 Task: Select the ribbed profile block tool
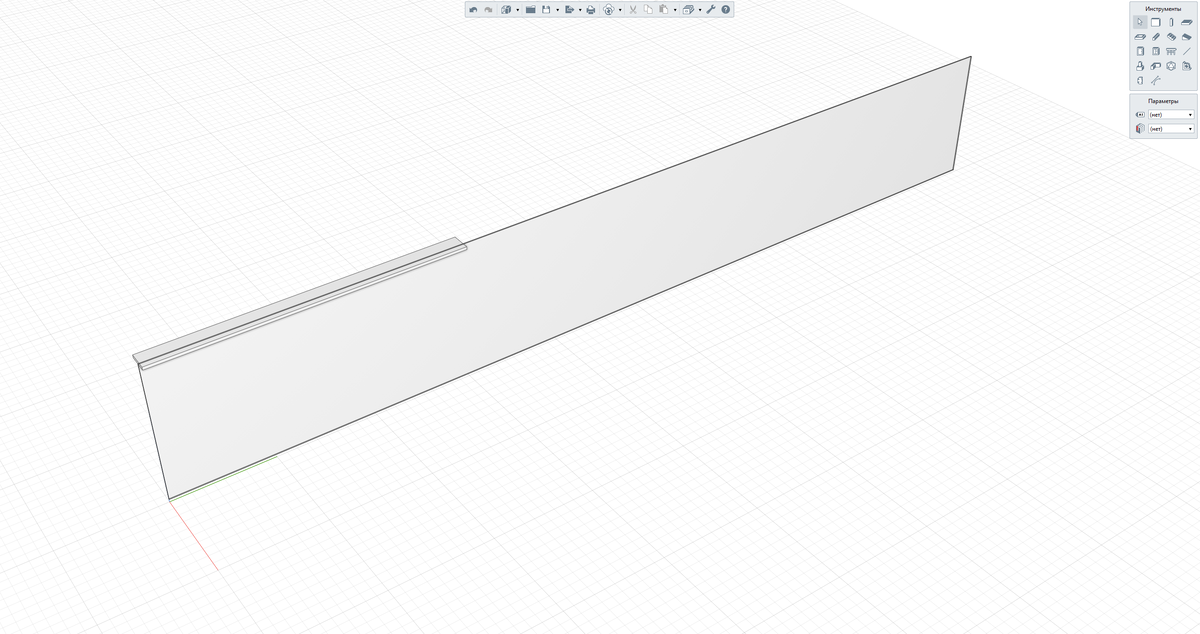1171,37
